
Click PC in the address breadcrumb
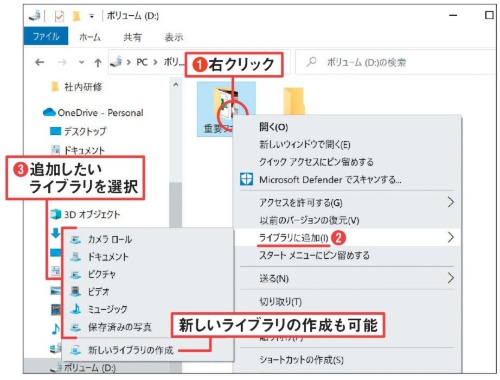(x=142, y=62)
